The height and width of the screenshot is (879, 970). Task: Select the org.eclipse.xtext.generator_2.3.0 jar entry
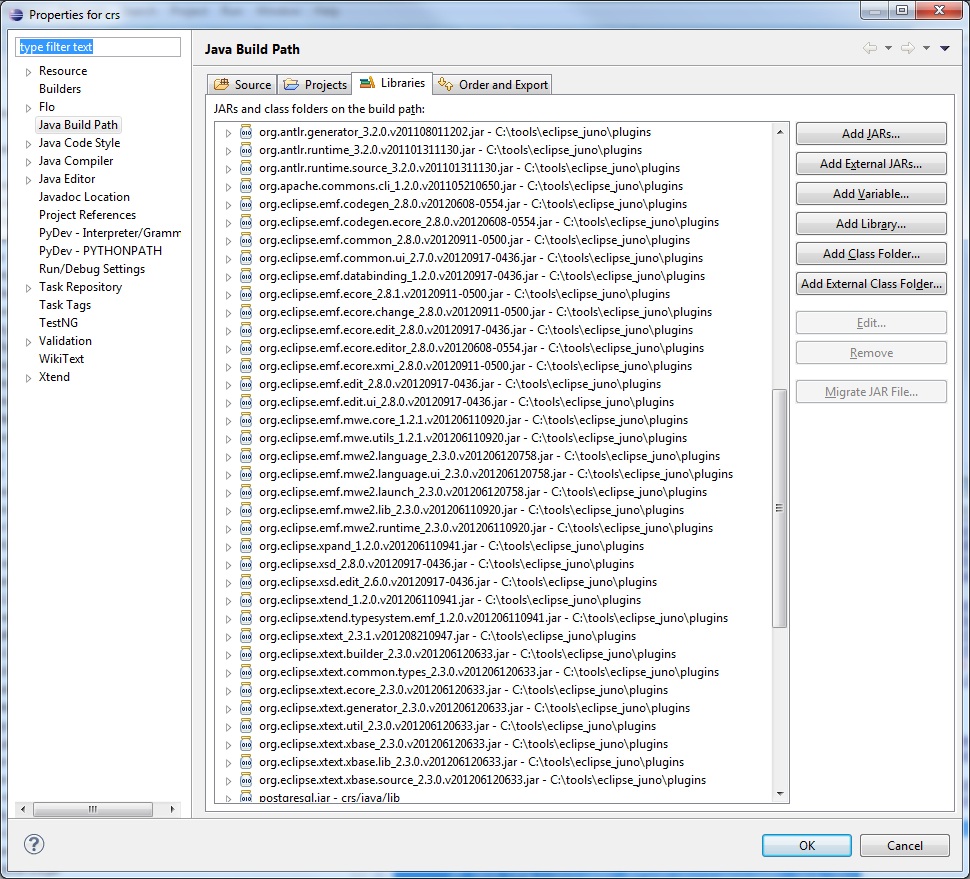[474, 708]
